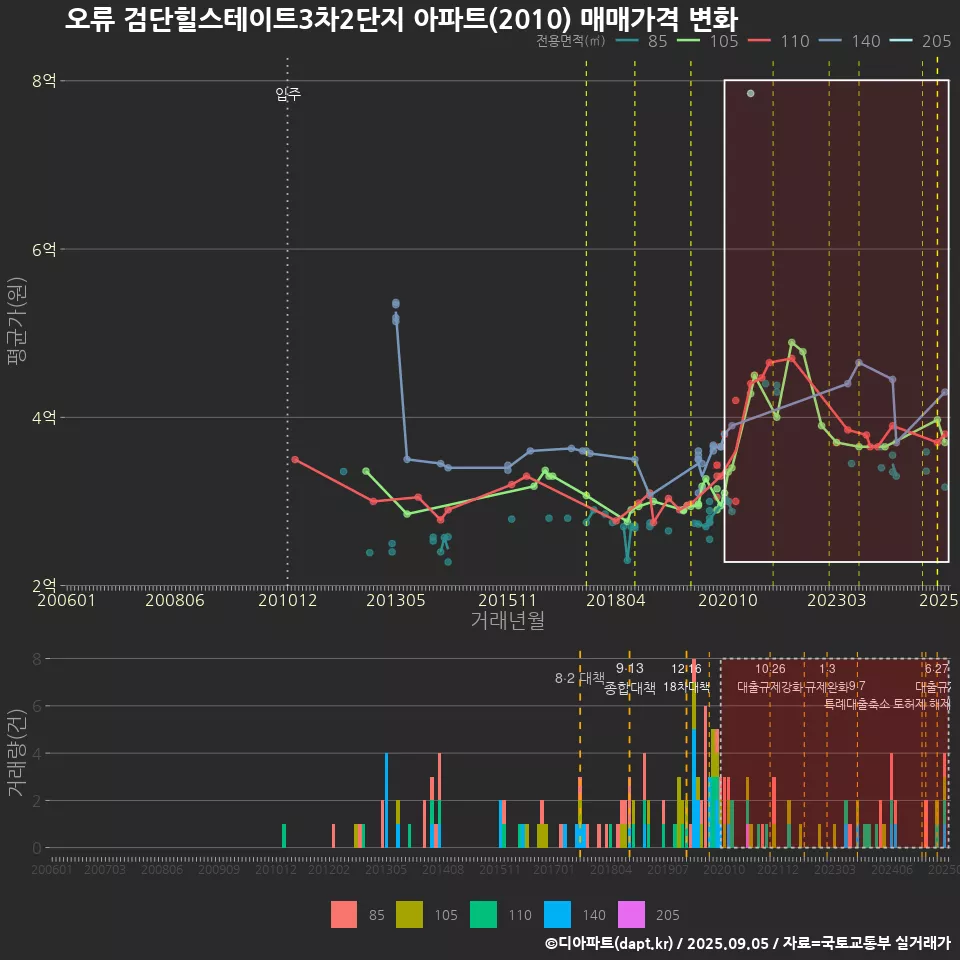This screenshot has width=960, height=960.
Task: Click the 201511 price chart x-axis label
Action: (x=508, y=600)
